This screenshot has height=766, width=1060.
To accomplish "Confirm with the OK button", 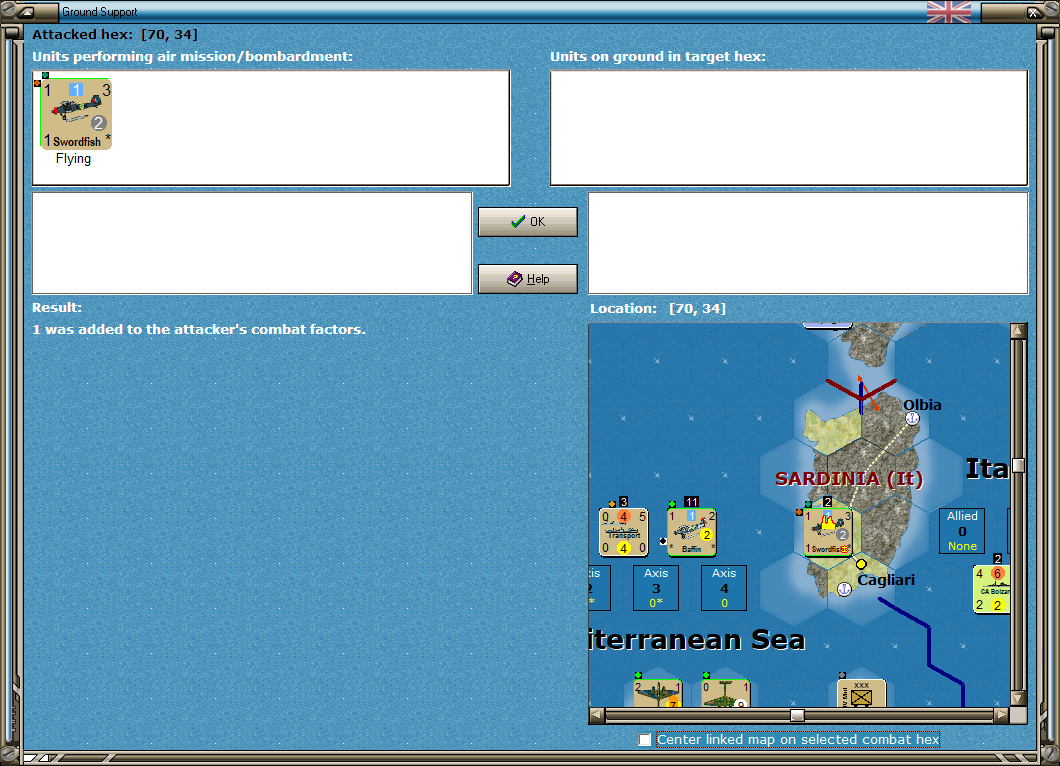I will tap(528, 222).
